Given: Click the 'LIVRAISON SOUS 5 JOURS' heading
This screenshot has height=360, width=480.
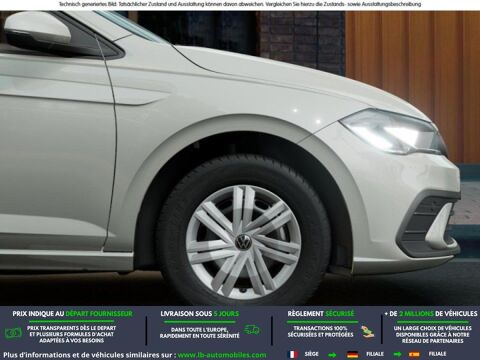Looking at the screenshot, I should [x=200, y=314].
